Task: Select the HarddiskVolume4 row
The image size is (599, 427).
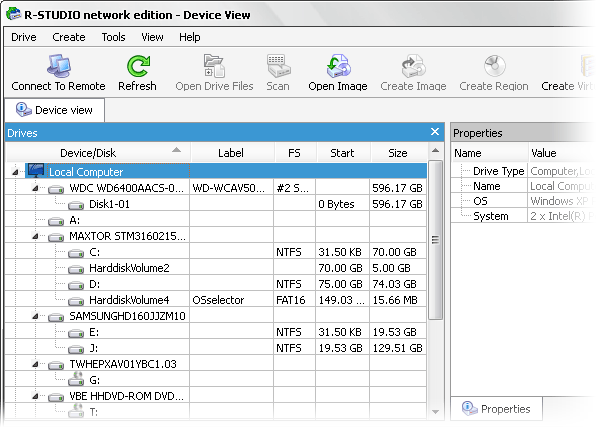Action: click(216, 300)
